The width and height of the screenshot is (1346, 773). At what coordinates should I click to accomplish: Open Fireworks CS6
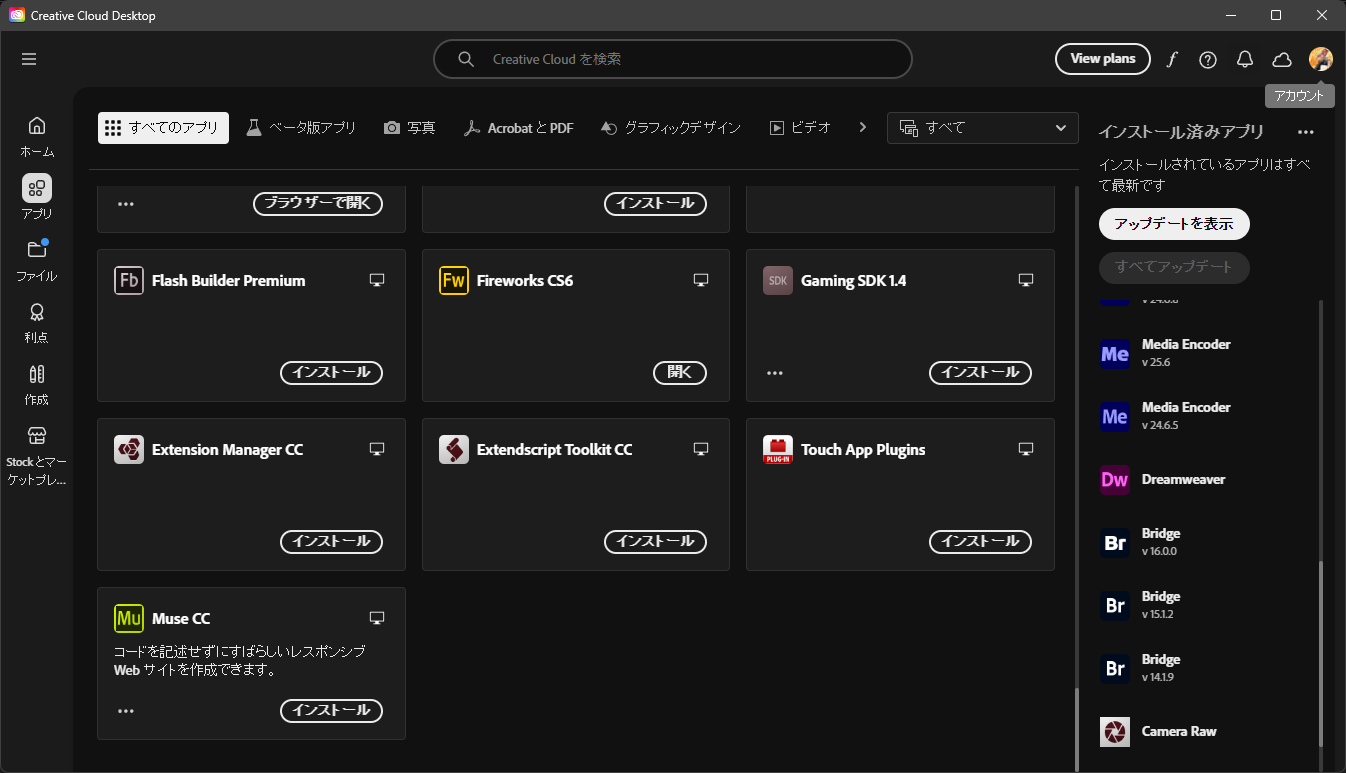(680, 372)
